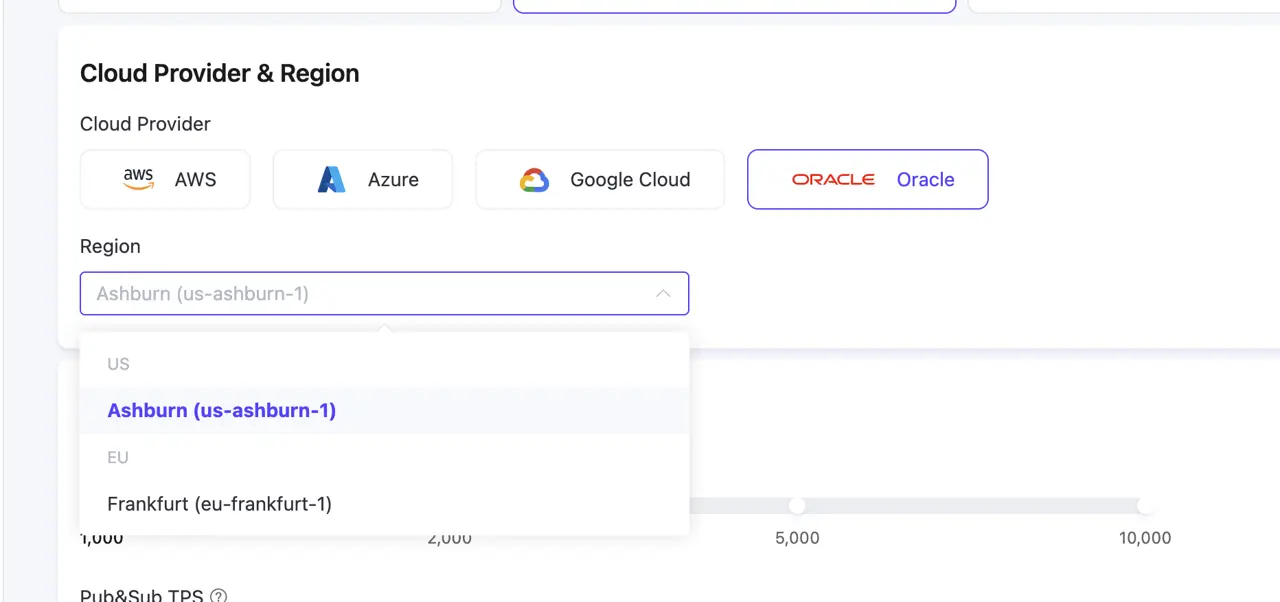The image size is (1280, 602).
Task: Open the Pub&Sub TPS help icon
Action: [218, 595]
